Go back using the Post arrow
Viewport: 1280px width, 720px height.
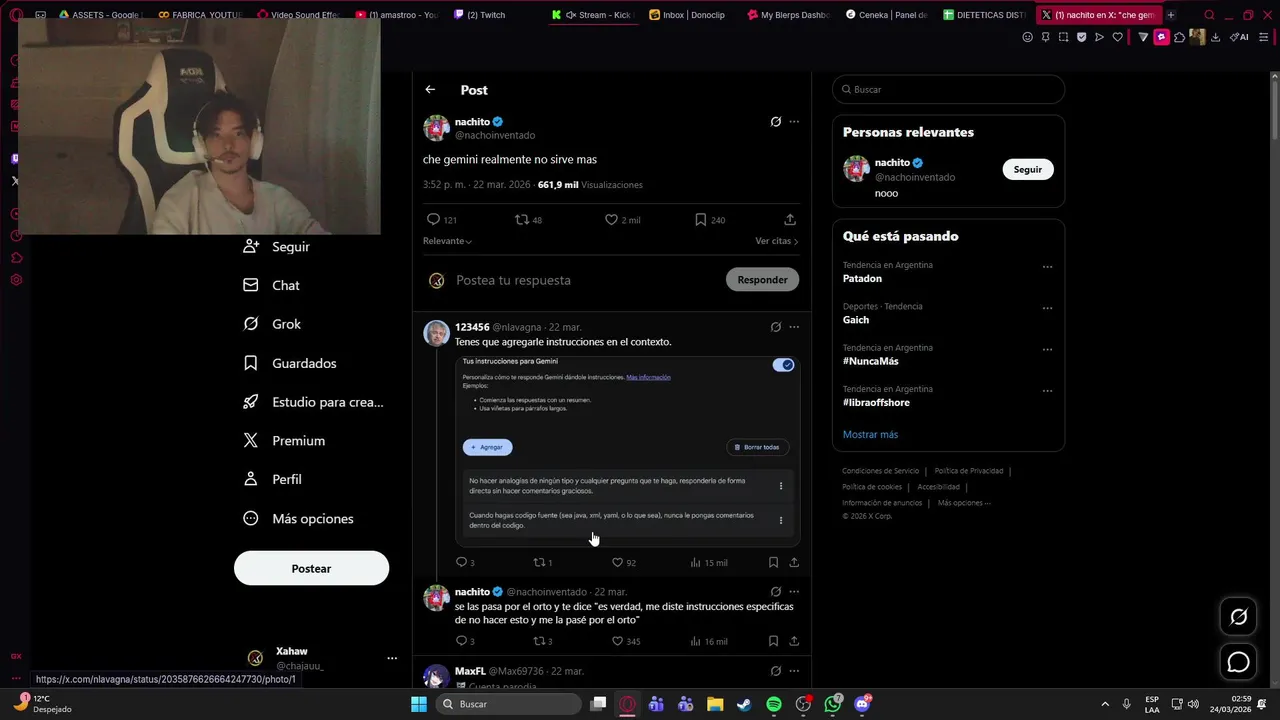click(430, 89)
